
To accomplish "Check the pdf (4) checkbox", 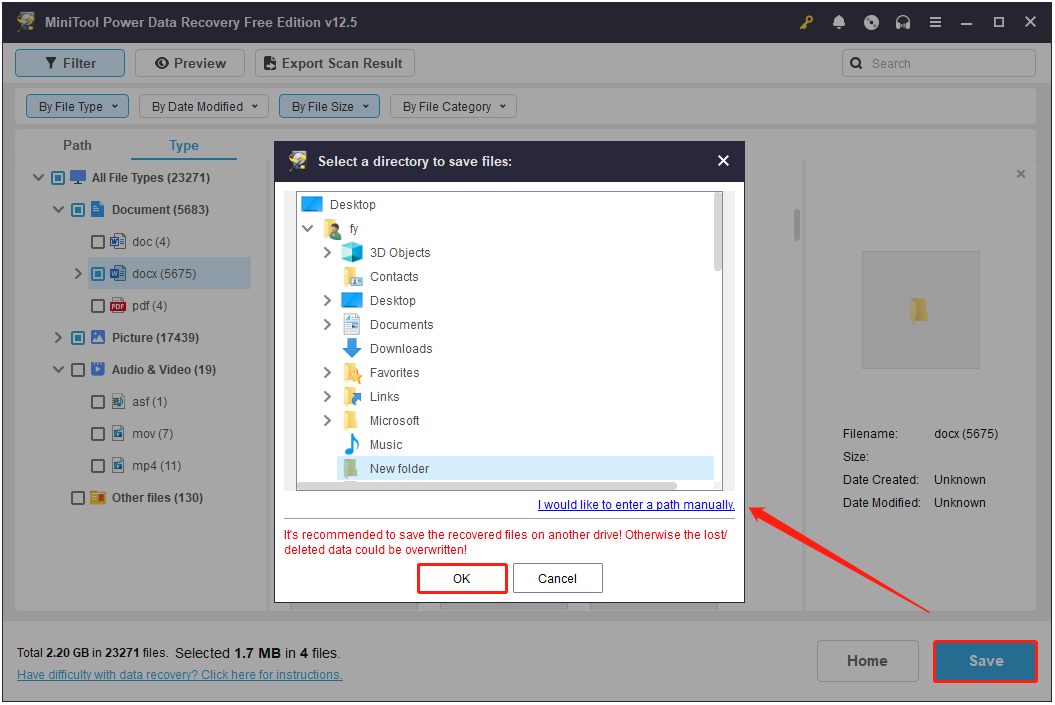I will [98, 305].
